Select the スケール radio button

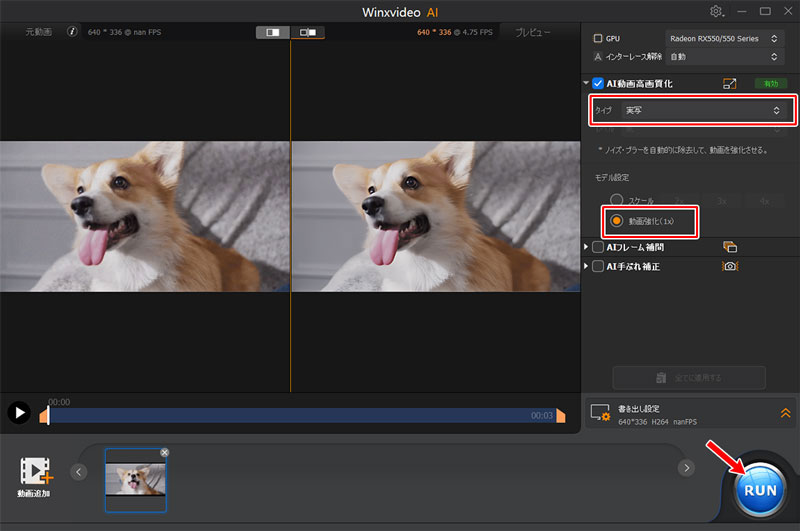coord(617,200)
